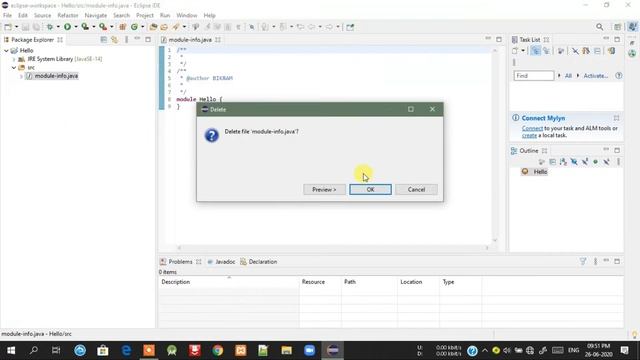Expand JRE System Library node

click(x=14, y=59)
